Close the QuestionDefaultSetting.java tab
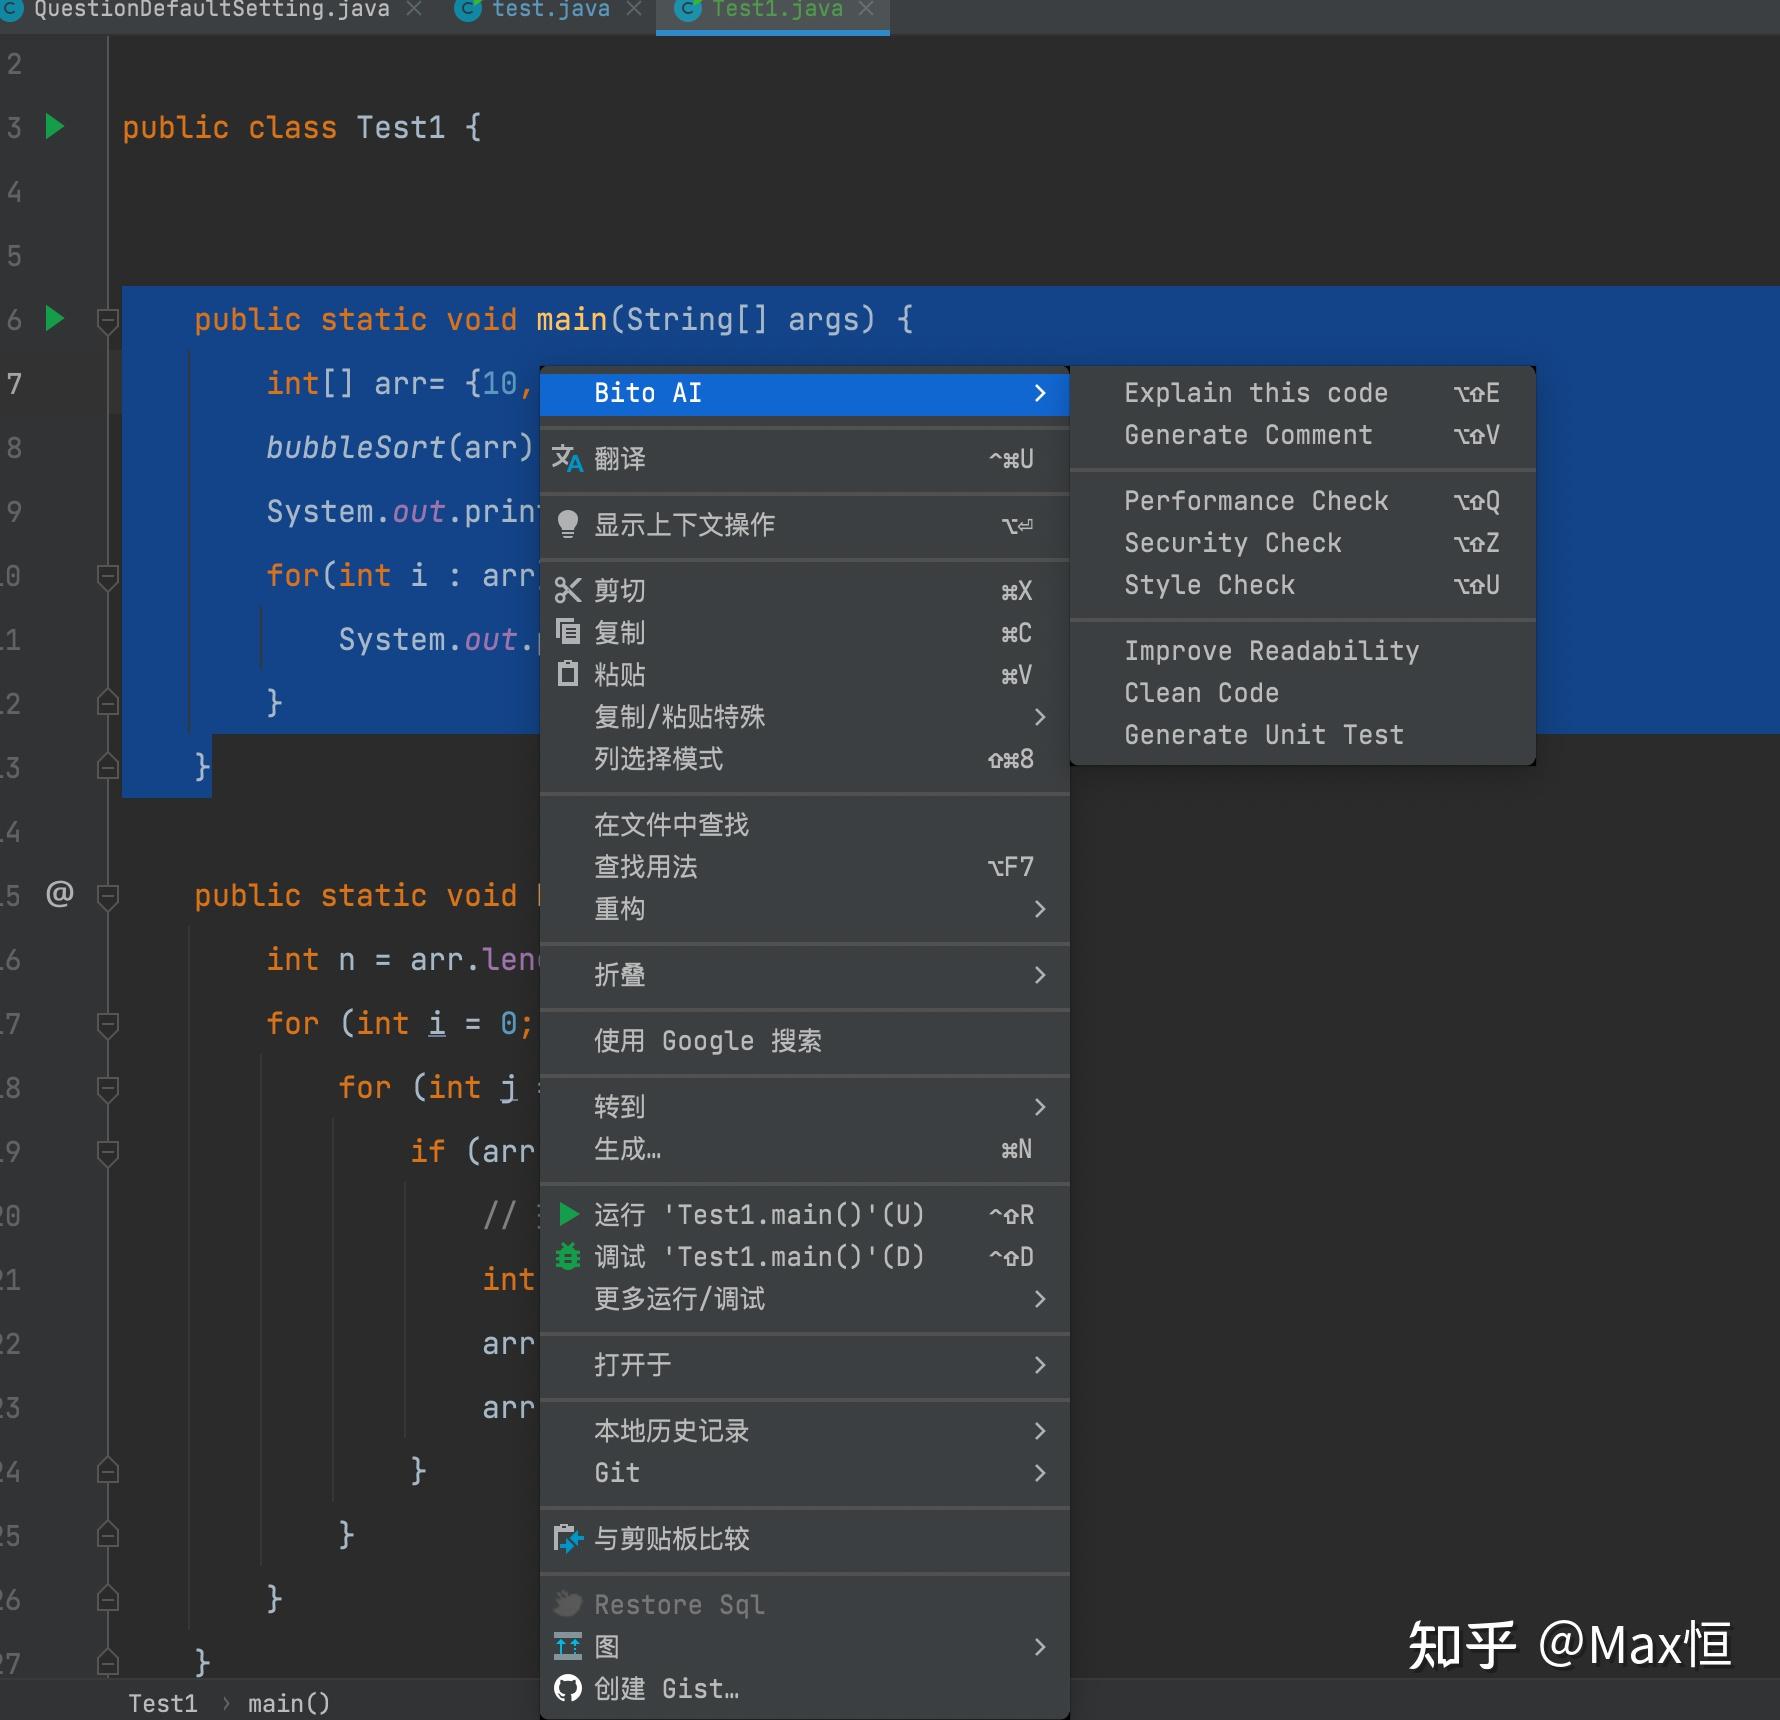This screenshot has width=1780, height=1720. pos(414,9)
